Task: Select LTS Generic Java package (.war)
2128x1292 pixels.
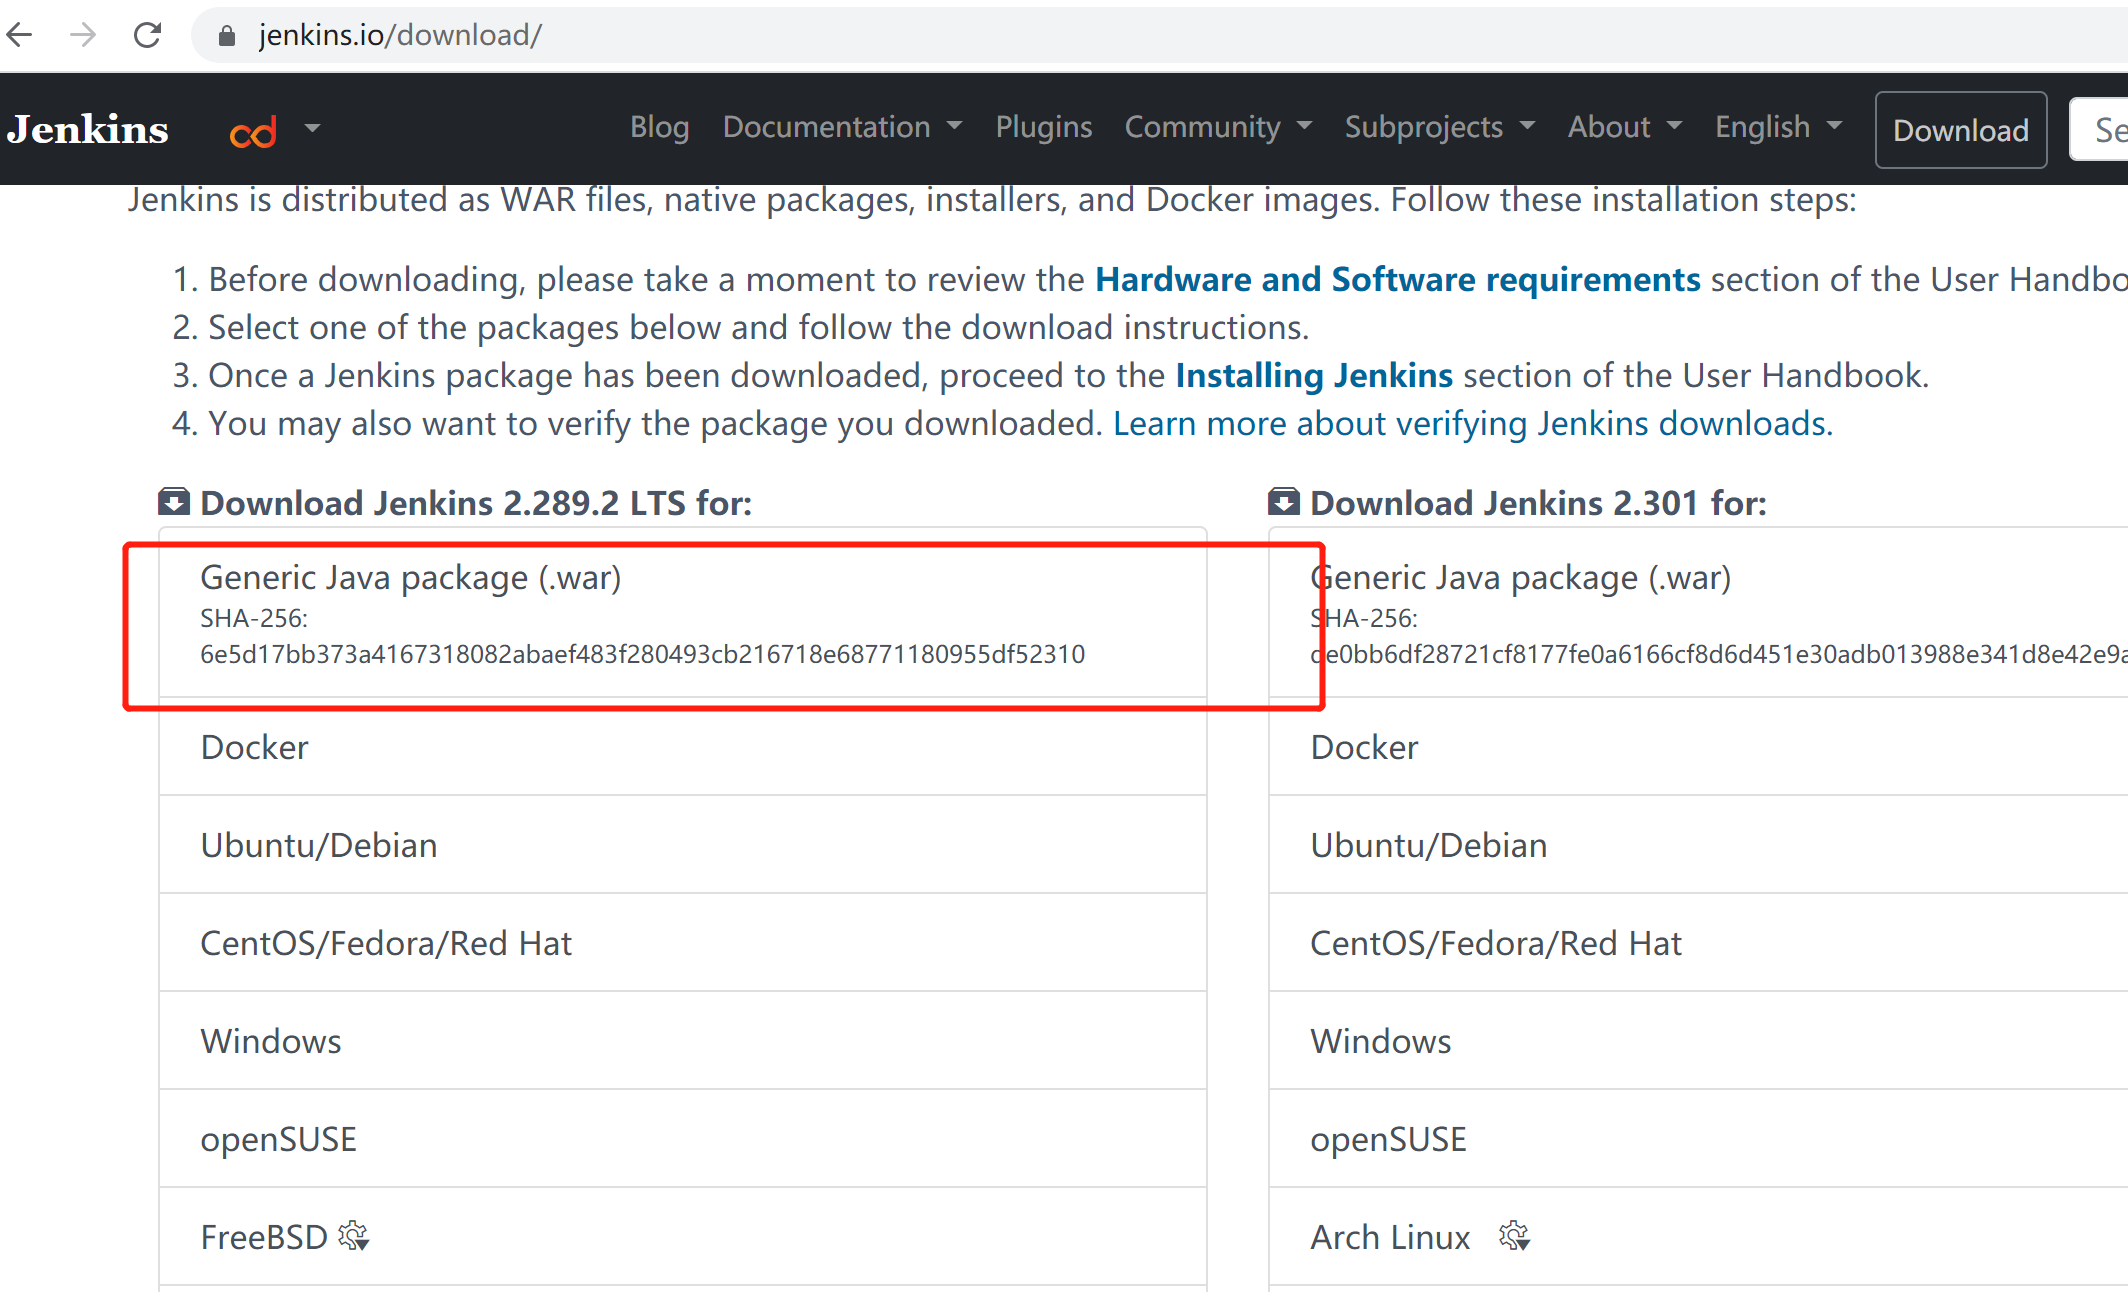Action: 683,612
